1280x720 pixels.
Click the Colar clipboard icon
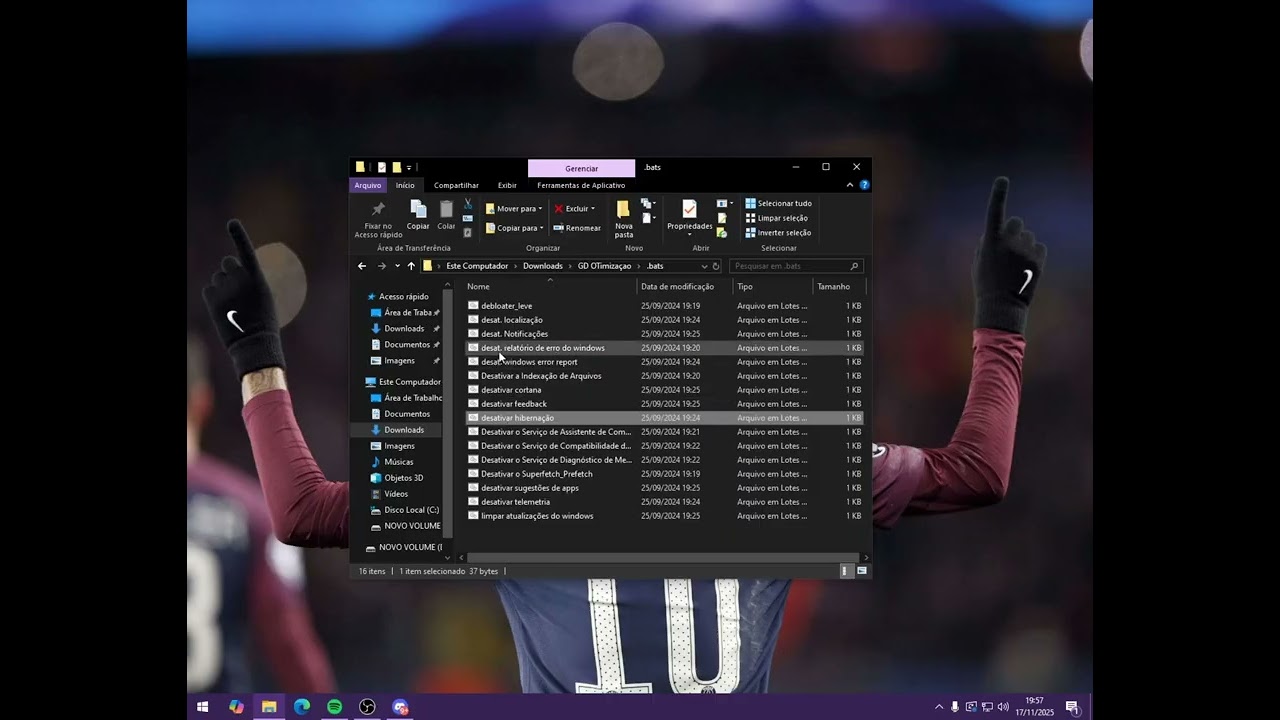pyautogui.click(x=446, y=209)
